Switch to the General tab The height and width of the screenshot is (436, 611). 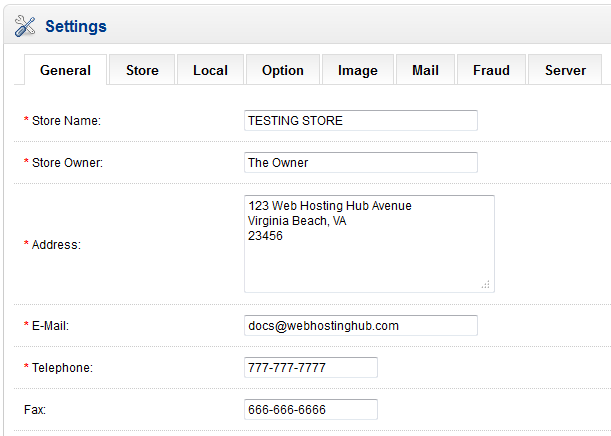65,70
